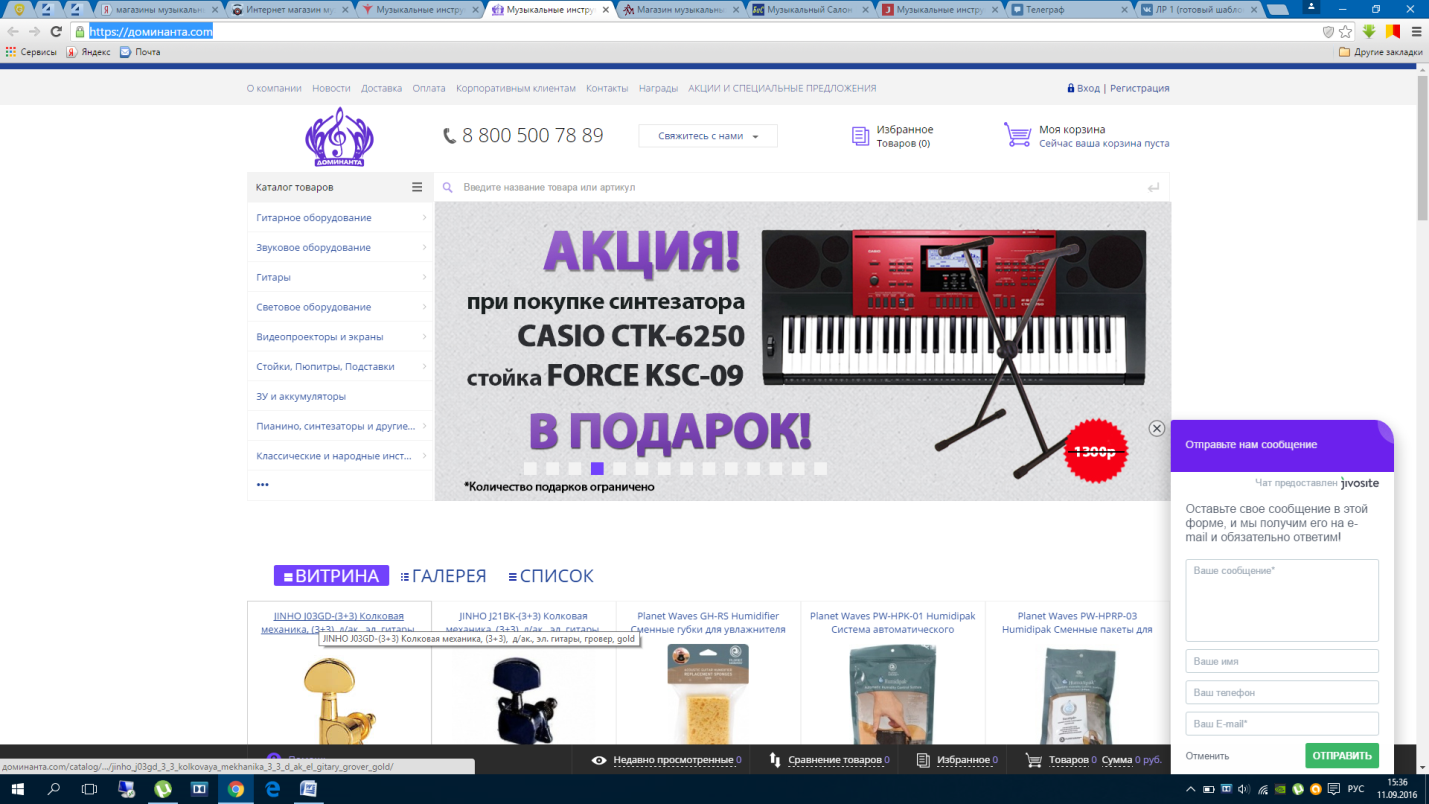Open the shopping cart icon next to Моя корзина
Viewport: 1429px width, 804px height.
coord(1018,135)
